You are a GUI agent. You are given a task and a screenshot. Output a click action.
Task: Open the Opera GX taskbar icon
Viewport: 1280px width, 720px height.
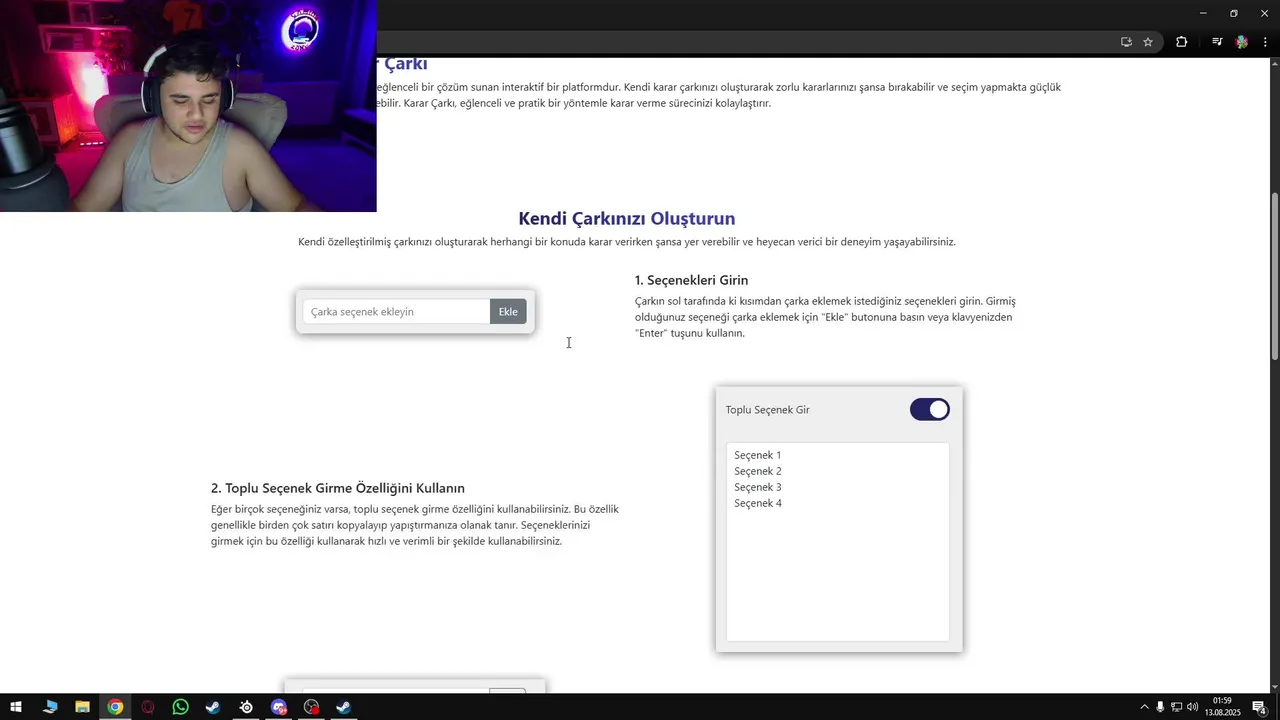(x=148, y=707)
